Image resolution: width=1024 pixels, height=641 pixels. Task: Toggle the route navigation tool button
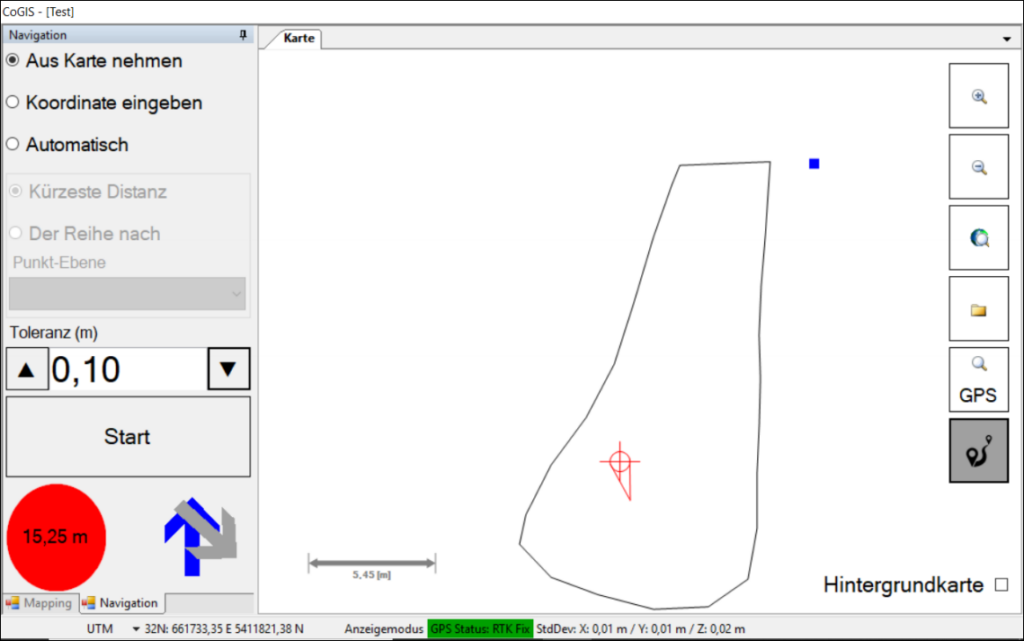[978, 451]
